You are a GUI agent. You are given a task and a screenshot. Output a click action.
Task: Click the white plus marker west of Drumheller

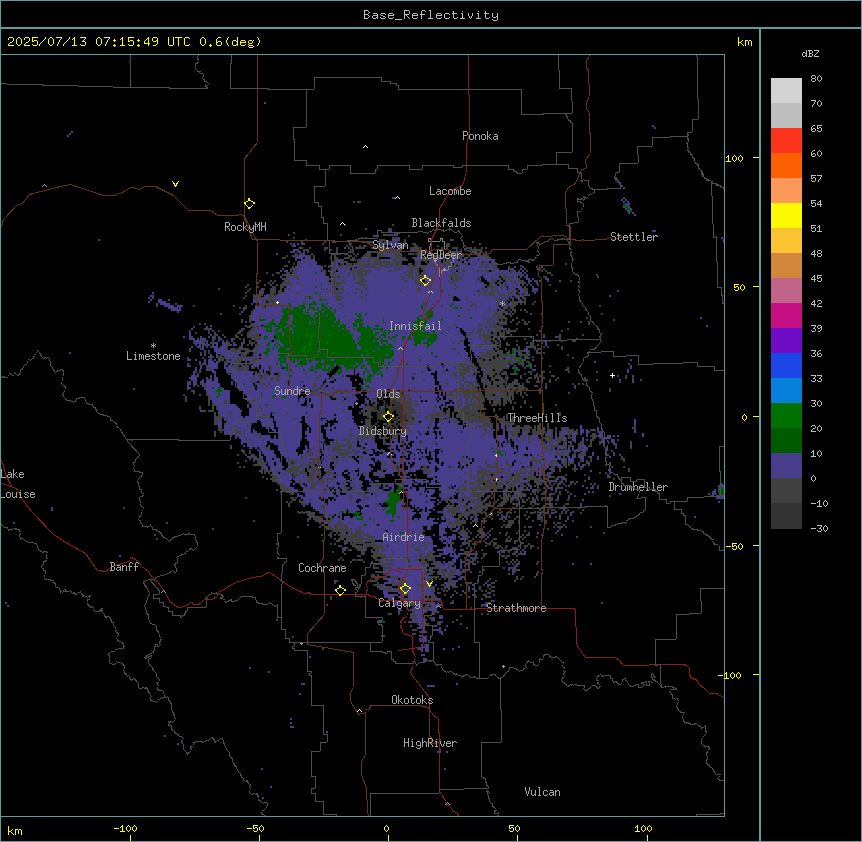pos(612,375)
